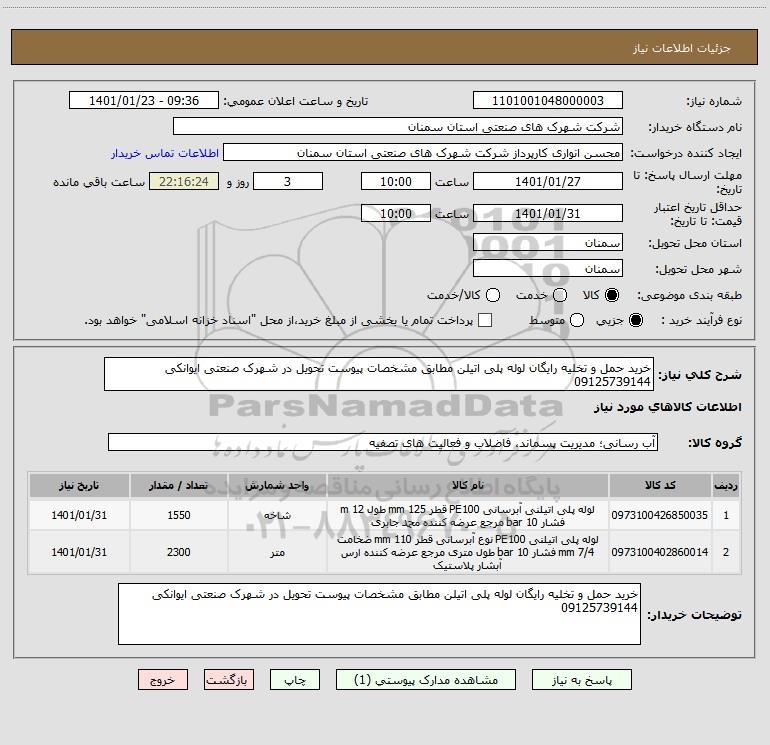Viewport: 770px width, 745px height.
Task: Open اطلاعات تماس خریدار link
Action: click(165, 153)
